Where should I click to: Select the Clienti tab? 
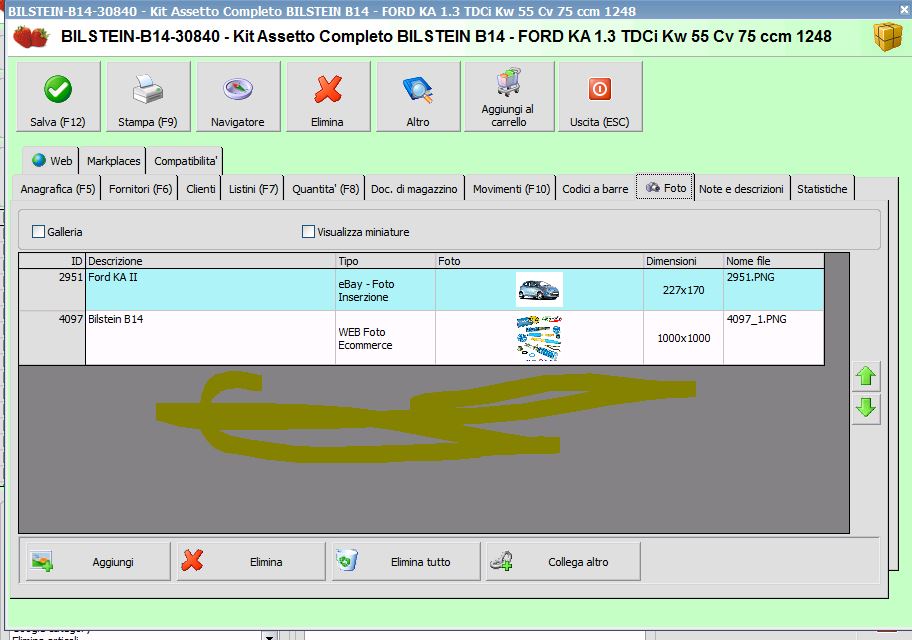click(201, 189)
